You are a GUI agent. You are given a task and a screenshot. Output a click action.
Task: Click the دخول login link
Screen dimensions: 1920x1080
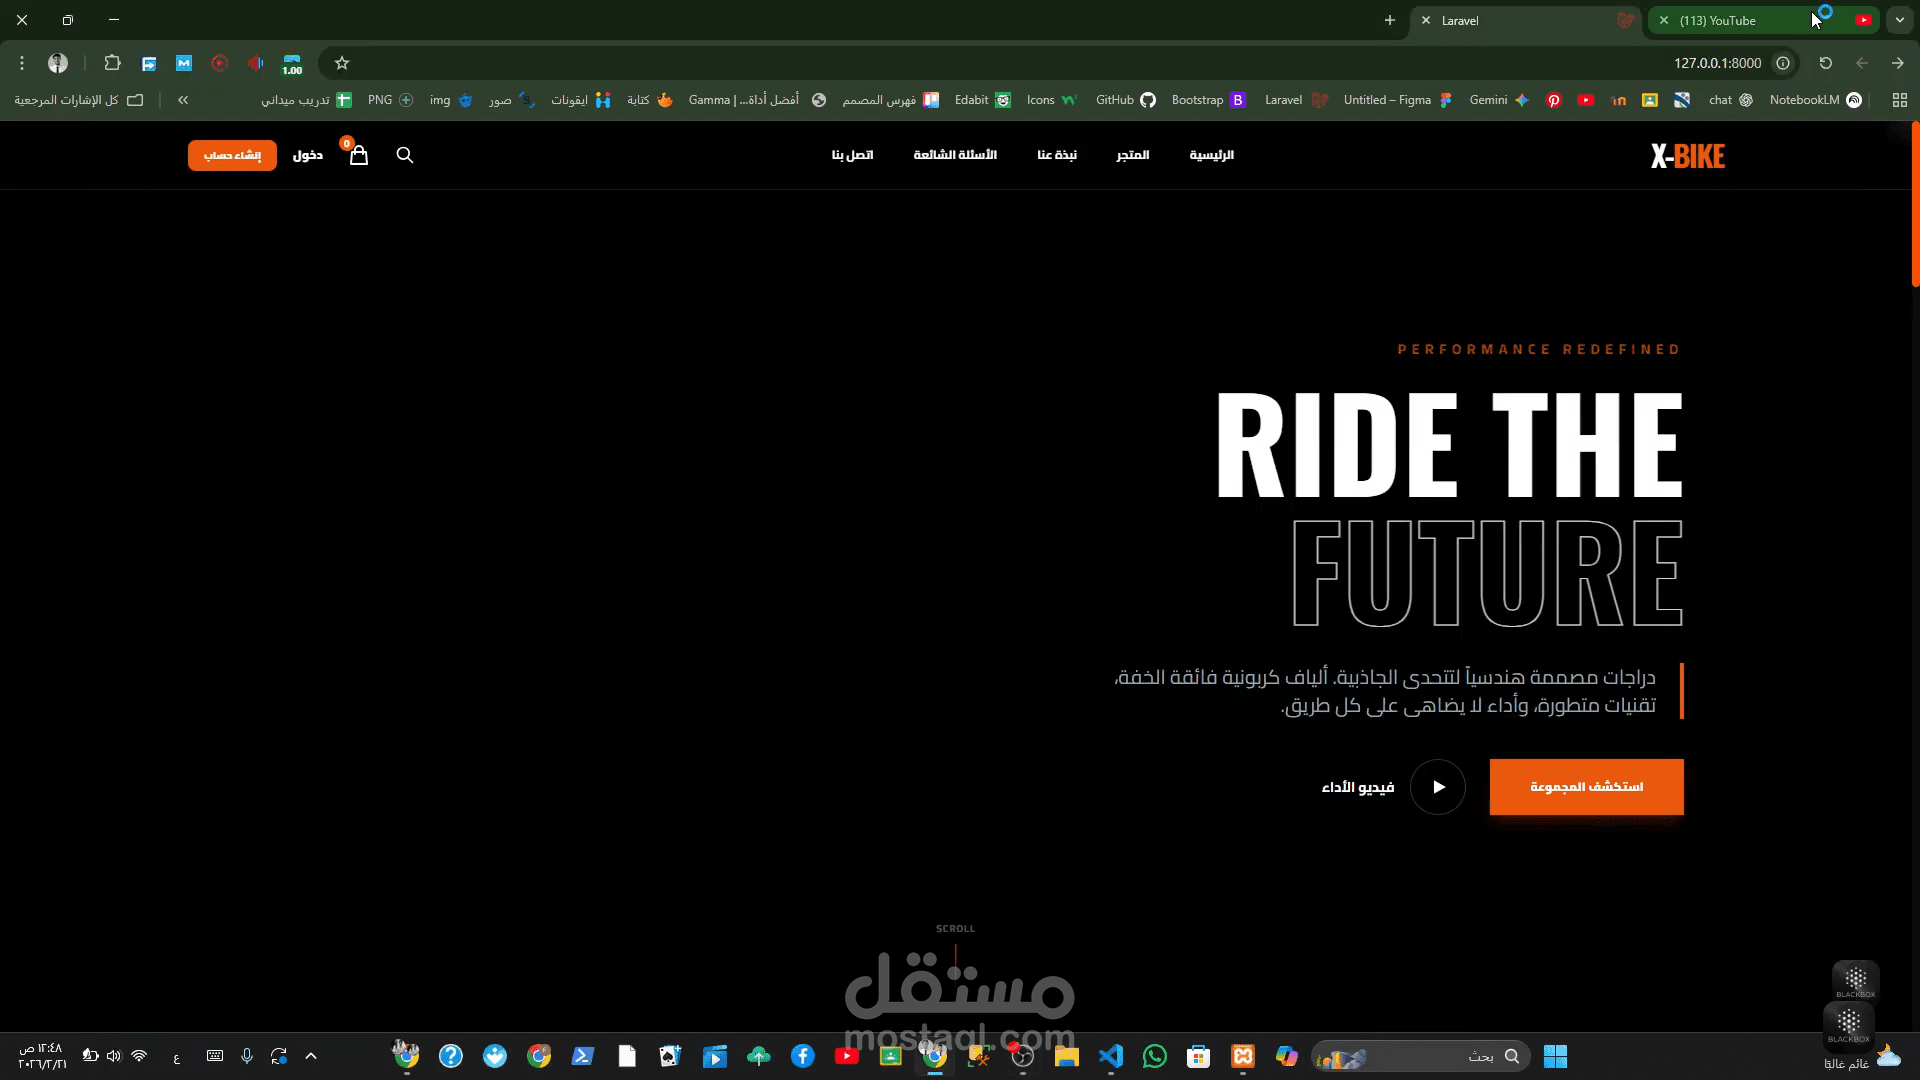308,155
